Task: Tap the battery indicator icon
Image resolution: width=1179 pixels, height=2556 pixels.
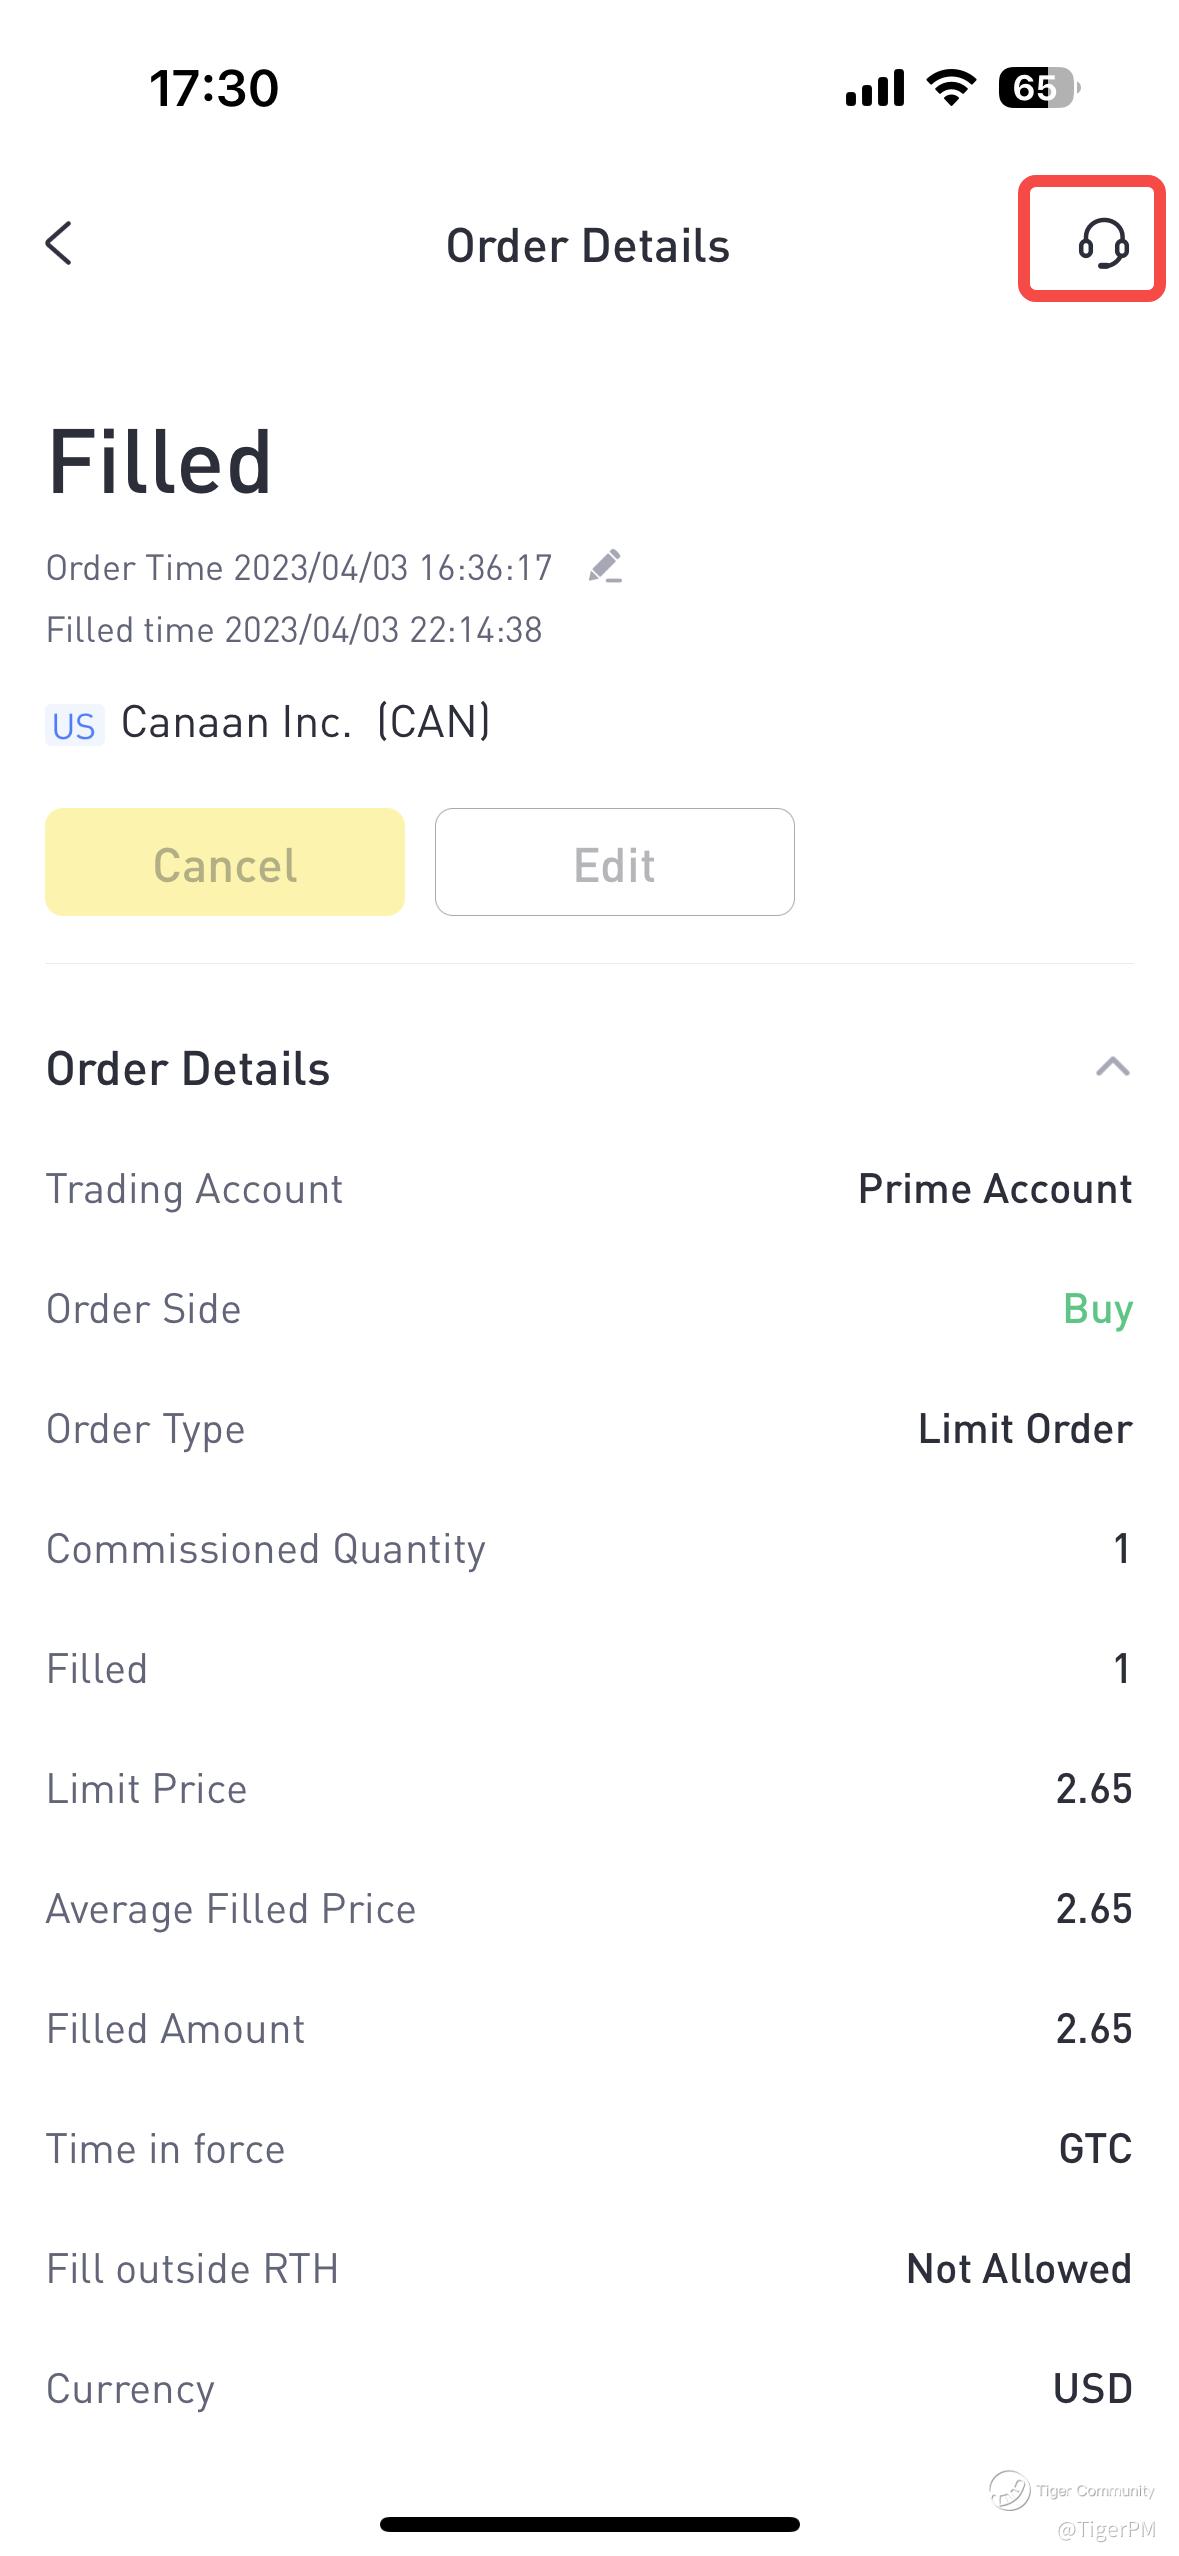Action: click(x=1038, y=88)
